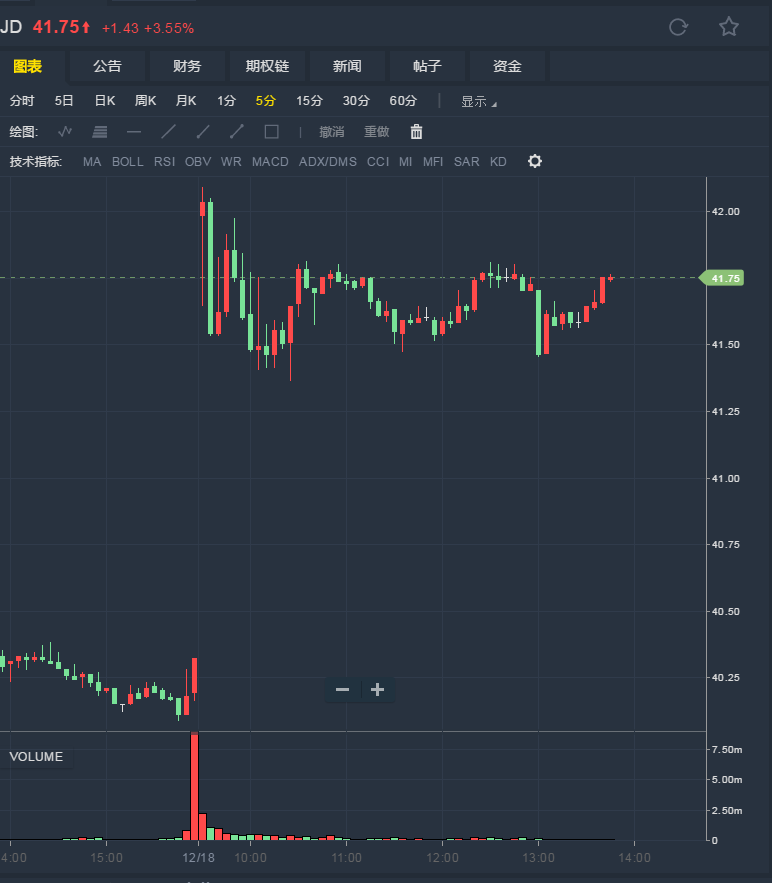Select the rectangle drawing tool

click(x=271, y=132)
